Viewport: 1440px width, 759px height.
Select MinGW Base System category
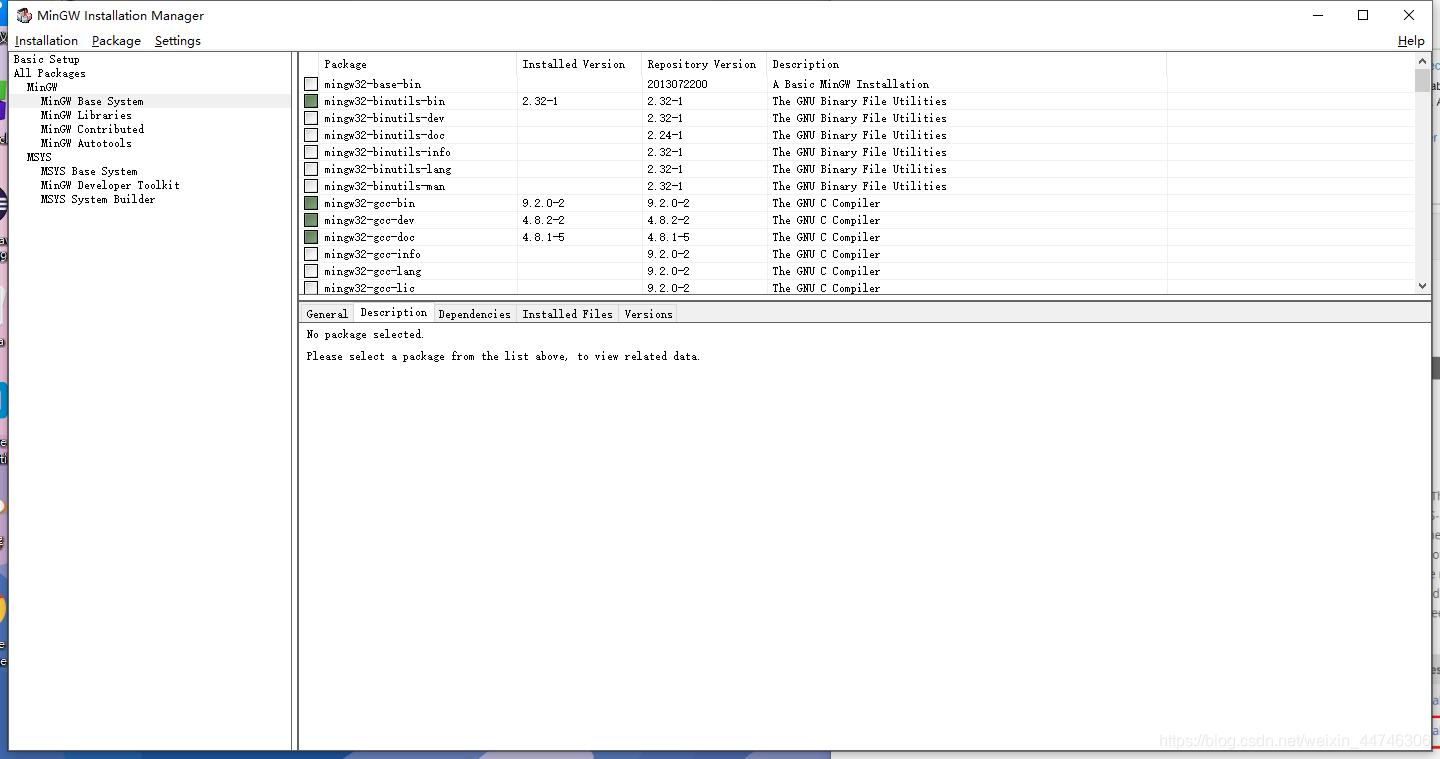pos(92,101)
